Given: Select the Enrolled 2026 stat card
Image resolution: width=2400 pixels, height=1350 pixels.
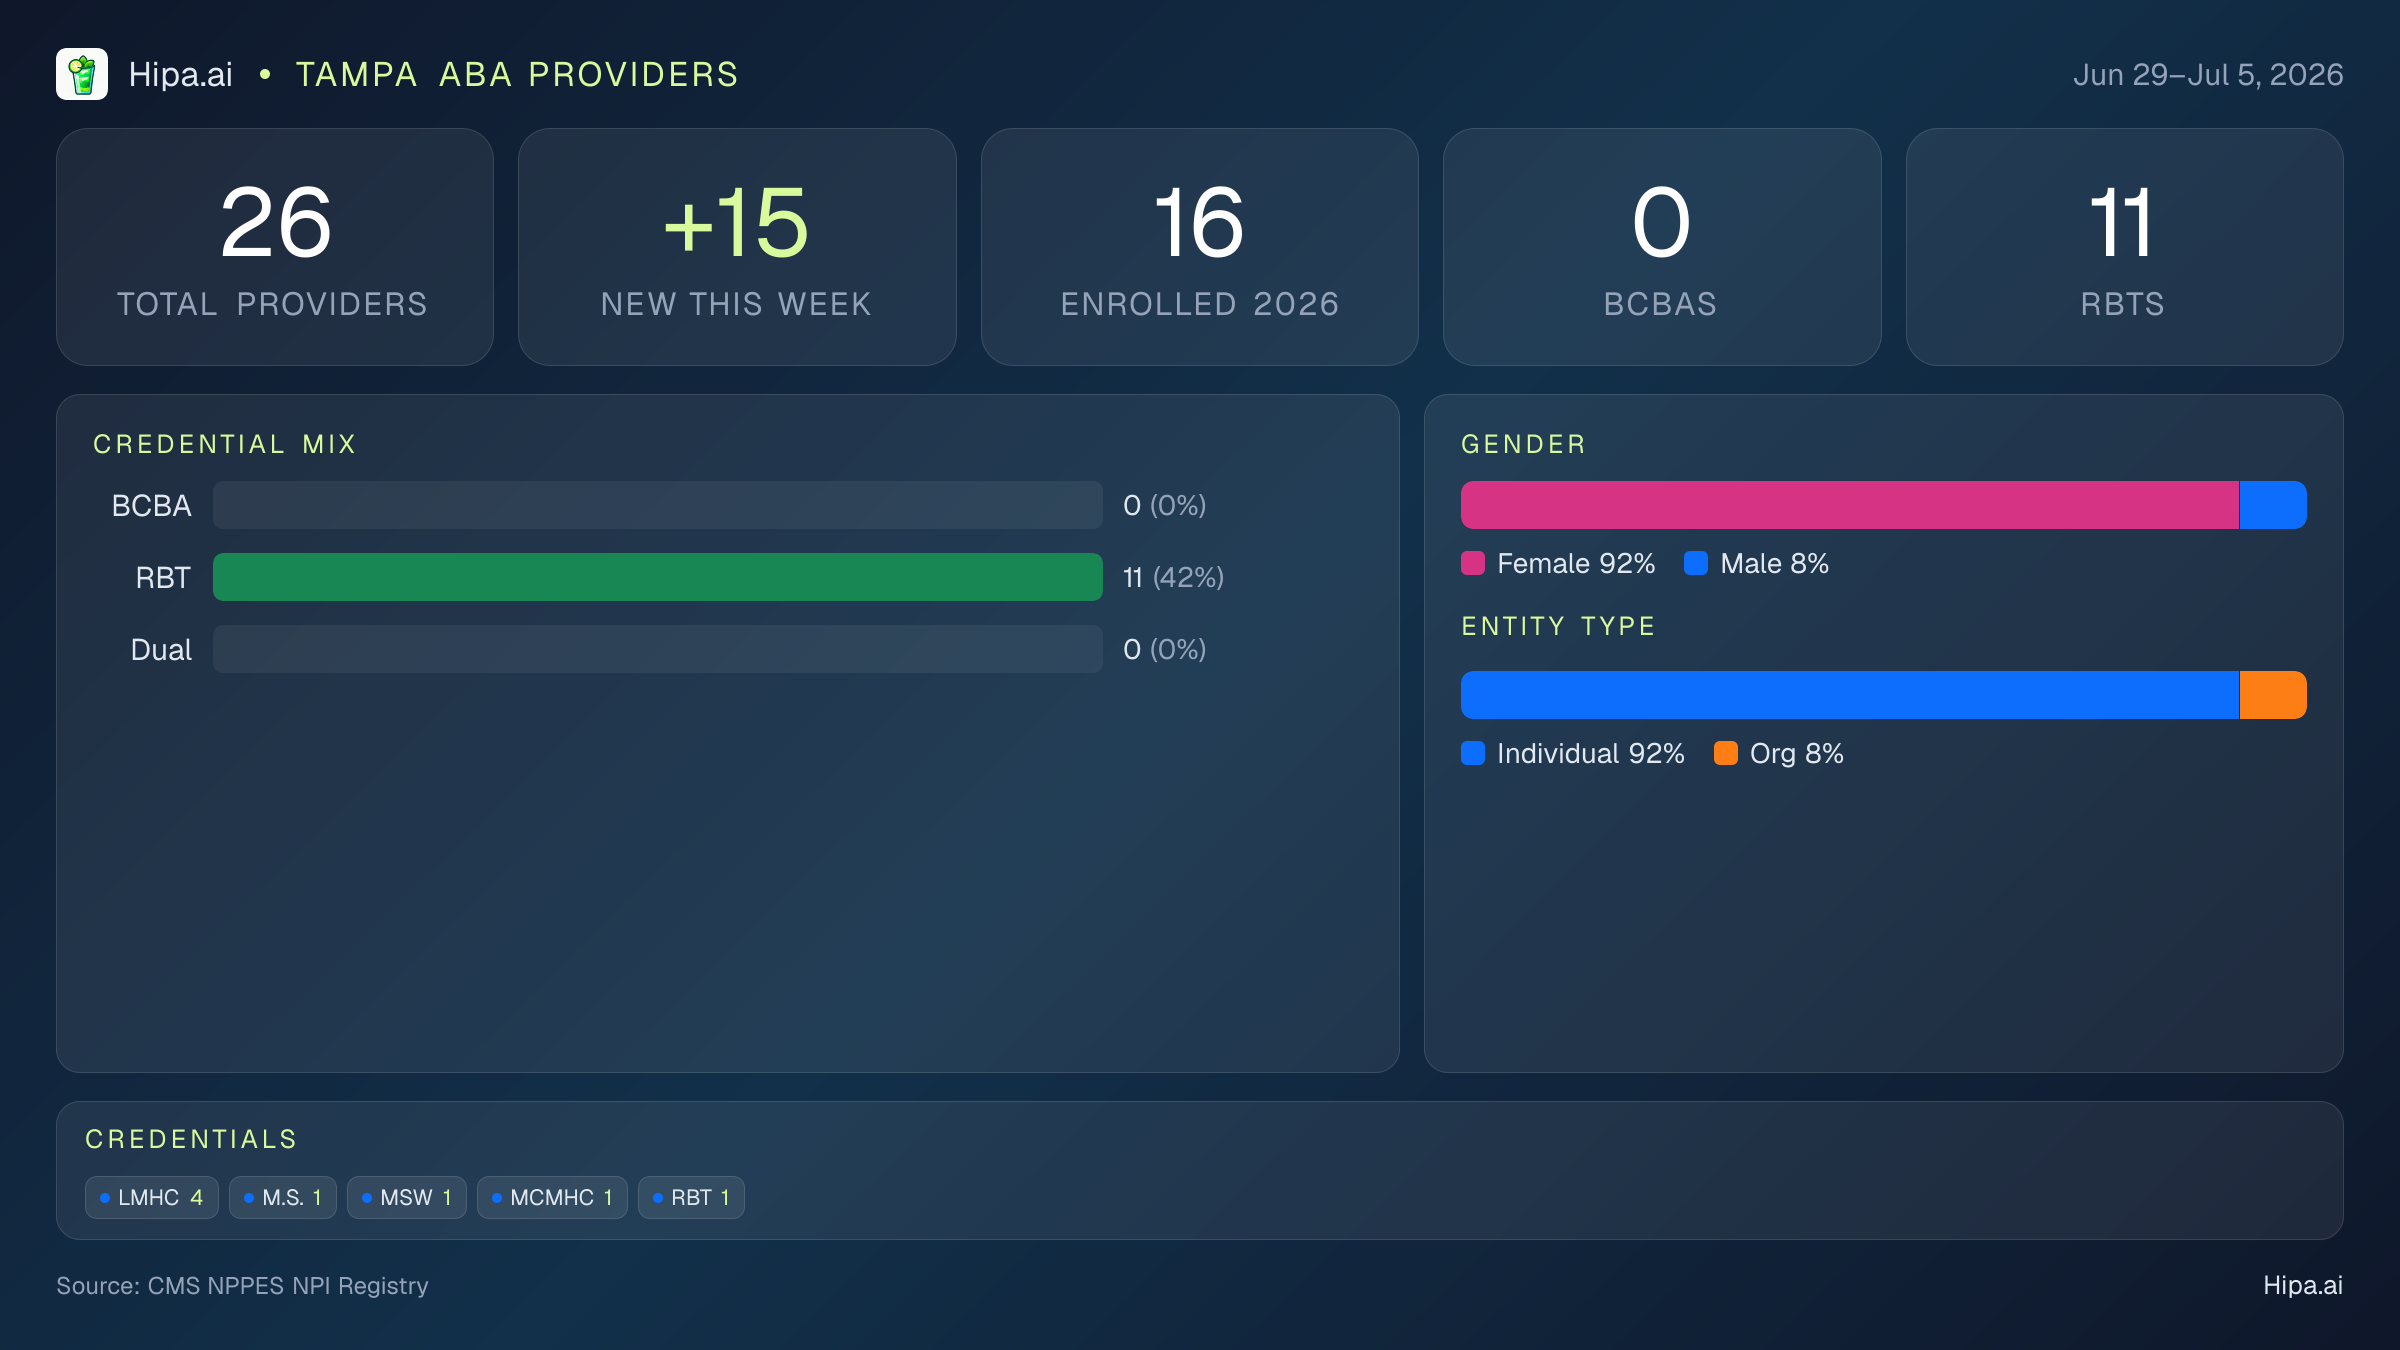Looking at the screenshot, I should pyautogui.click(x=1200, y=247).
